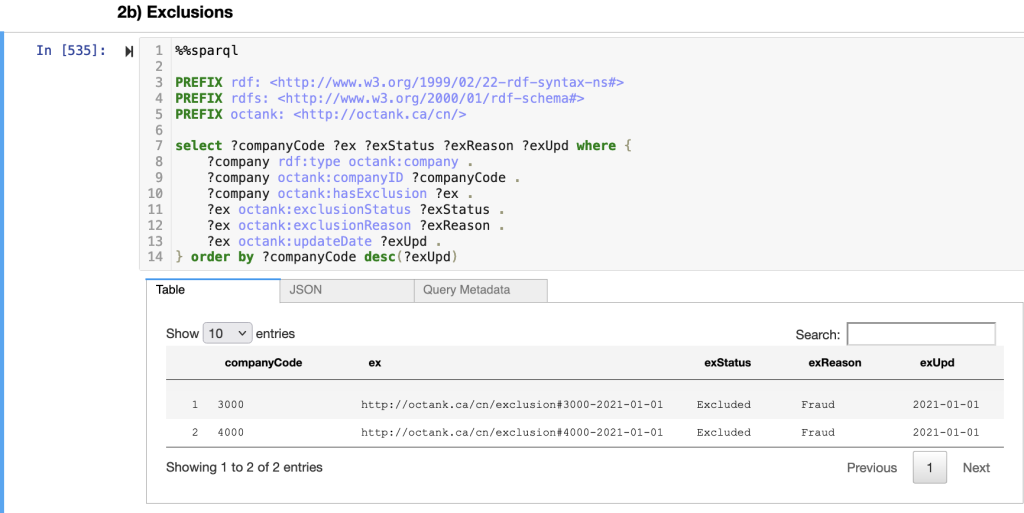This screenshot has width=1024, height=513.
Task: Click the exclusion#3000-2021-01-01 URL cell
Action: coord(512,405)
